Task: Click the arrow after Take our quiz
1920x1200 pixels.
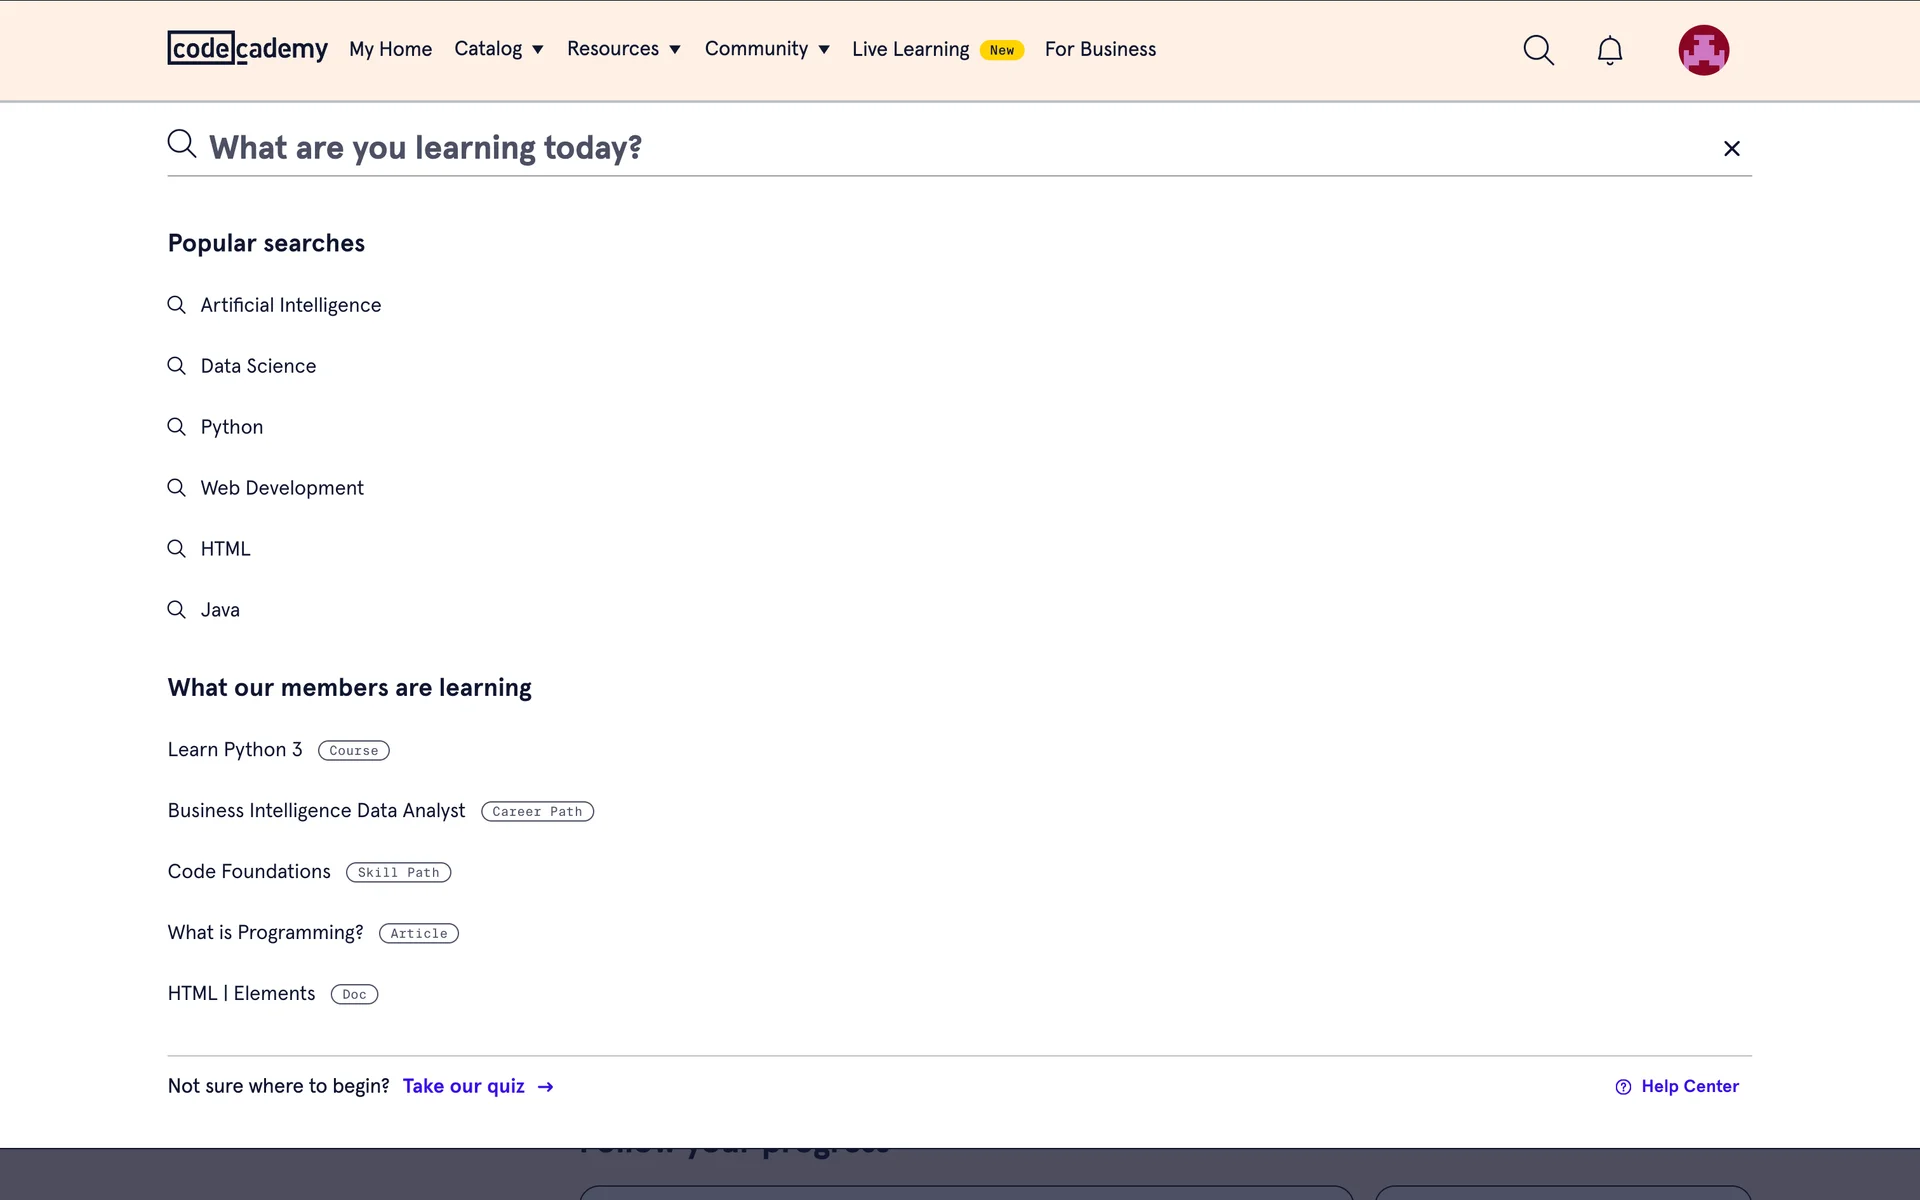Action: point(545,1087)
